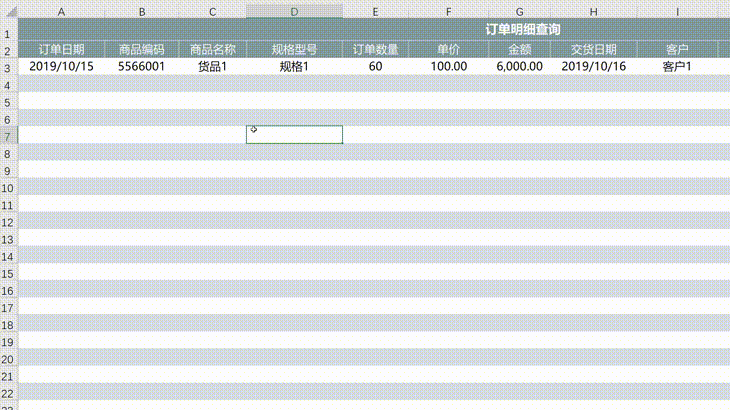Click the cell with product code 5566001
Image resolution: width=730 pixels, height=410 pixels.
pyautogui.click(x=141, y=67)
